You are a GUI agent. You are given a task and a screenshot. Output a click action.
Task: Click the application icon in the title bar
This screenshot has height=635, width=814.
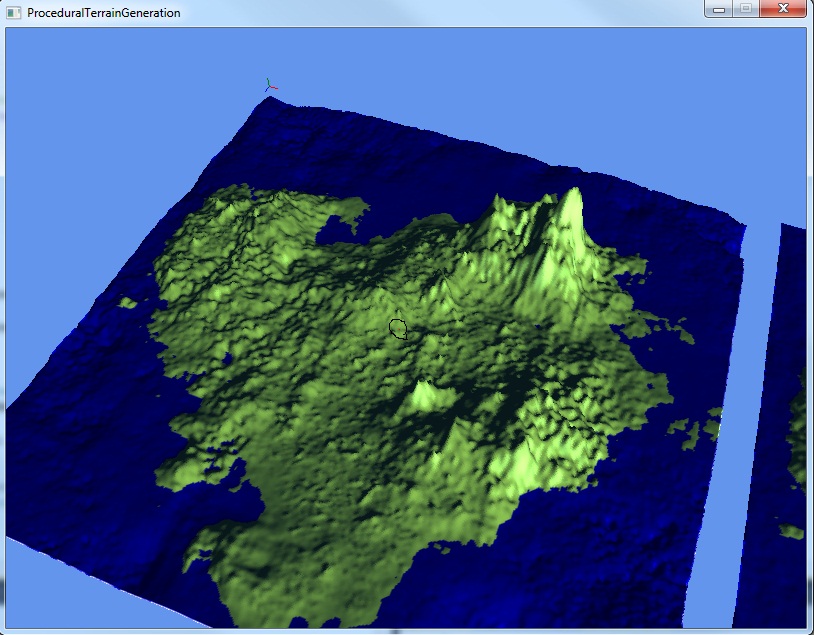(x=13, y=12)
